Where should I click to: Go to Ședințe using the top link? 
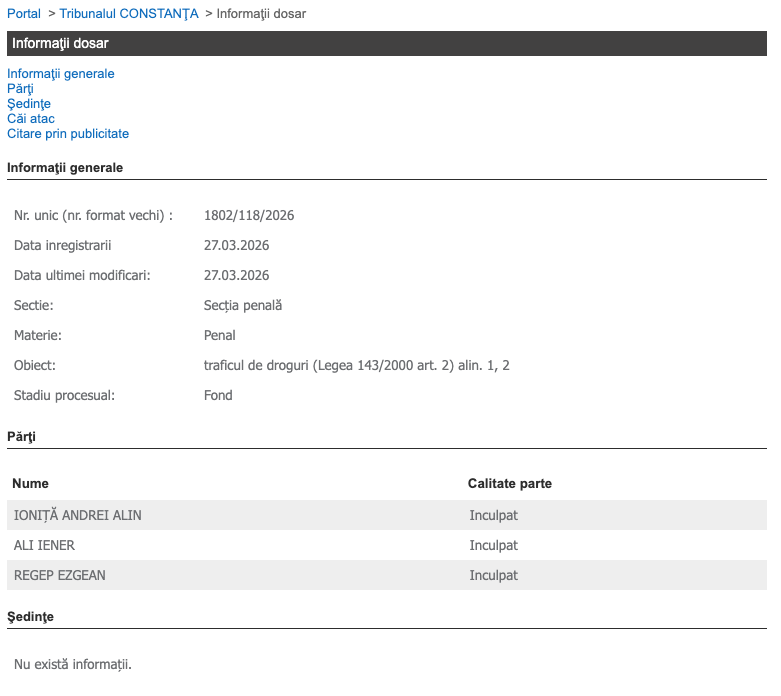pos(29,104)
